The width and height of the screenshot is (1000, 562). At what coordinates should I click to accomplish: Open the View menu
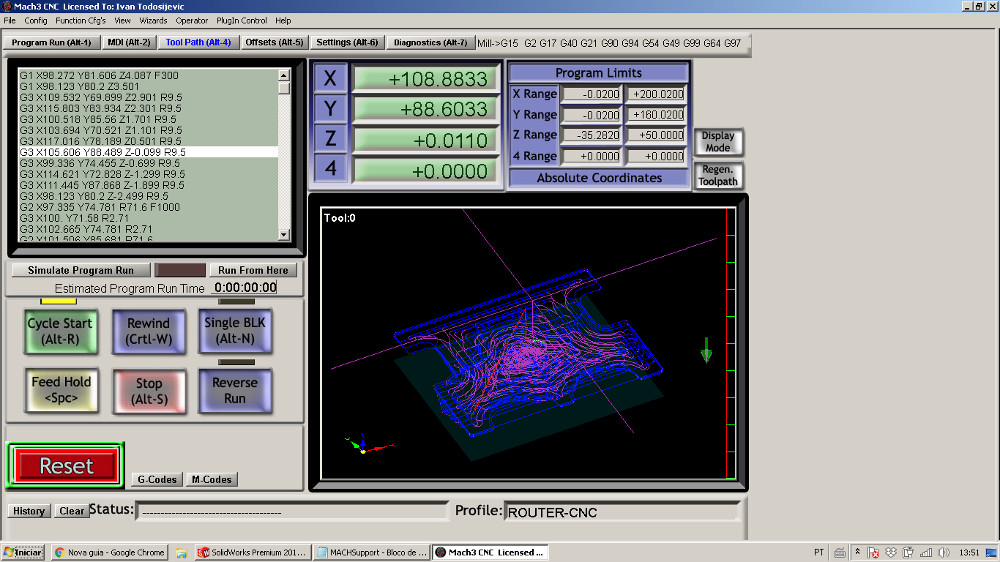(x=122, y=20)
